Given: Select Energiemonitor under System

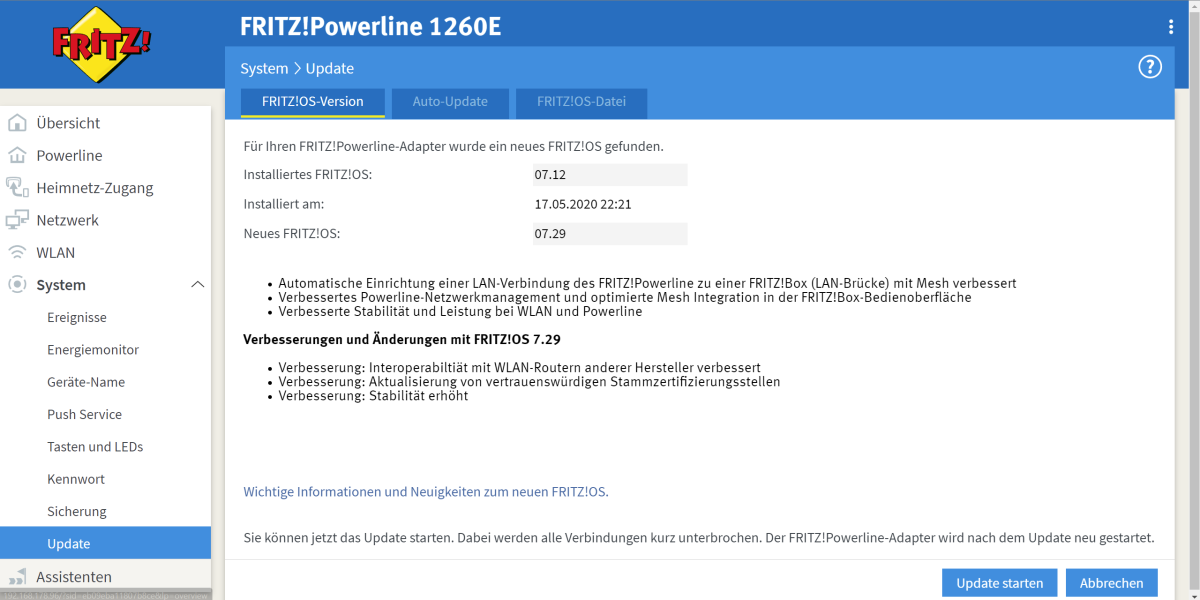Looking at the screenshot, I should tap(93, 350).
